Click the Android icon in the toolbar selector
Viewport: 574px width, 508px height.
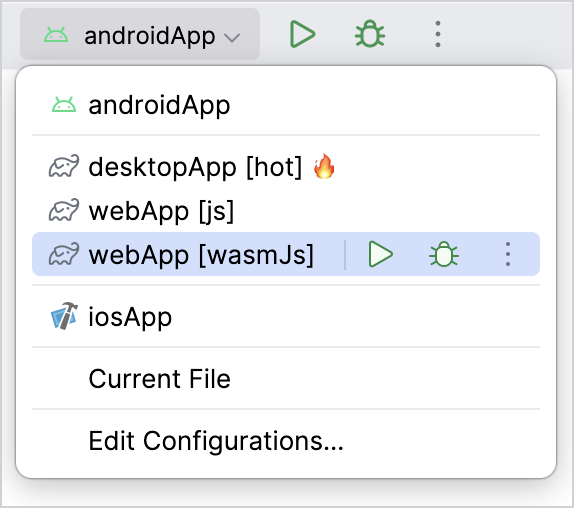(x=56, y=35)
